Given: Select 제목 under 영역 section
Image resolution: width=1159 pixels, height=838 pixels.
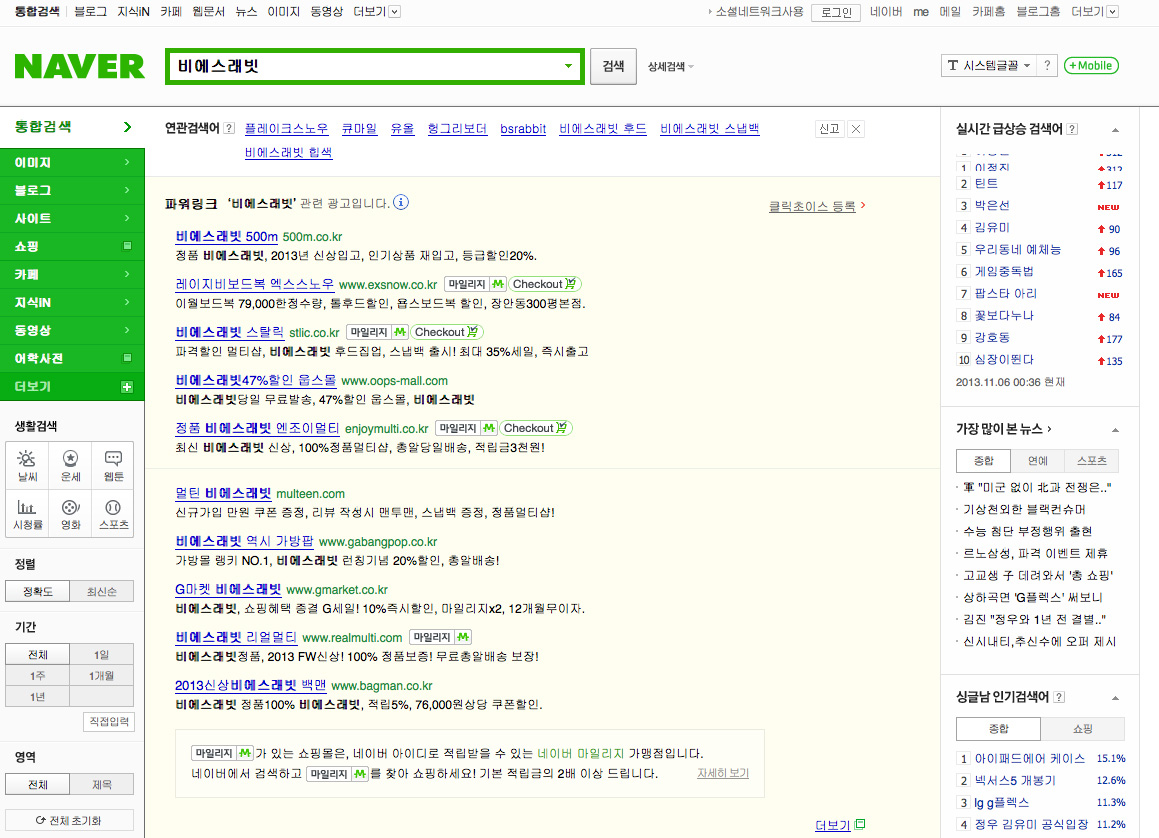Looking at the screenshot, I should click(x=102, y=784).
